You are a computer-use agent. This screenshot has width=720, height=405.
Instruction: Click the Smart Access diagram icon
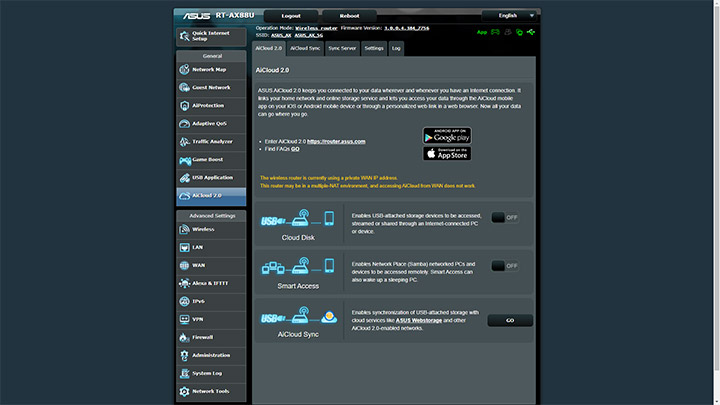pyautogui.click(x=298, y=266)
